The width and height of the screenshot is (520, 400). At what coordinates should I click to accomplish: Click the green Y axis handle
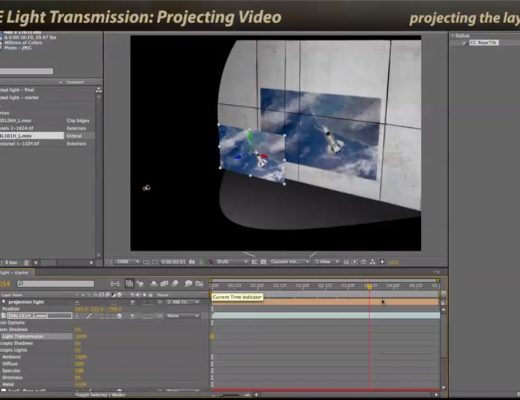click(250, 134)
